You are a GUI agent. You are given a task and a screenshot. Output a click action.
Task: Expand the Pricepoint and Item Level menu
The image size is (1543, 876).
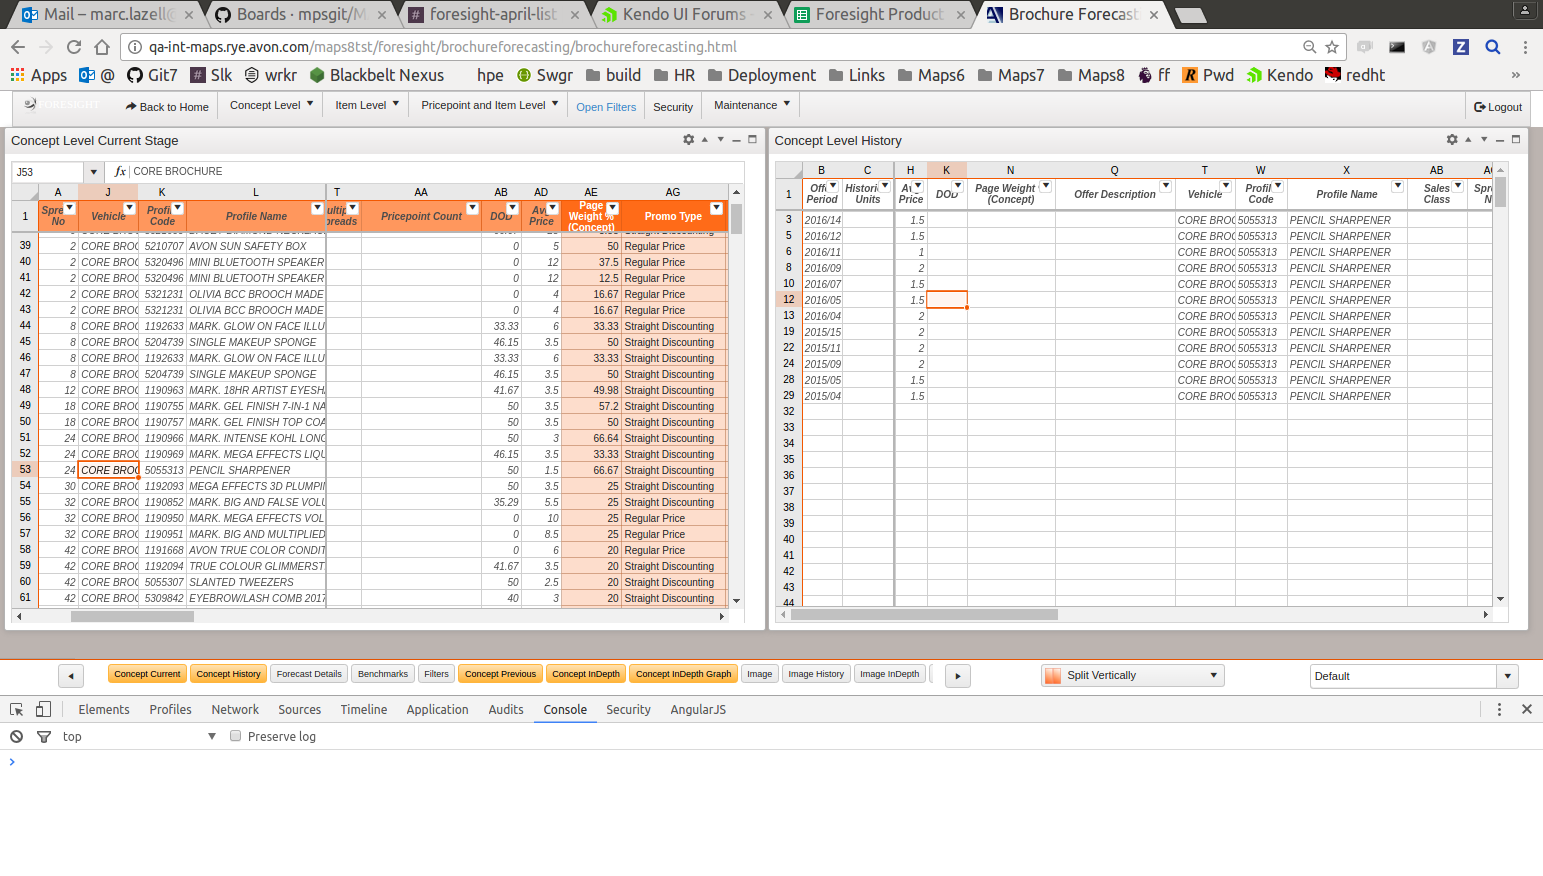(489, 105)
